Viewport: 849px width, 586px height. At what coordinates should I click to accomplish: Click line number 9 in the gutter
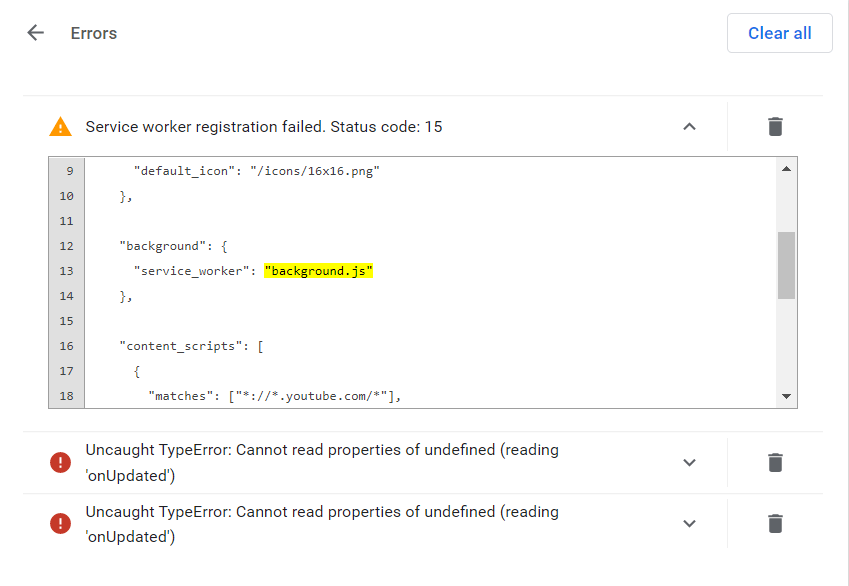point(70,171)
